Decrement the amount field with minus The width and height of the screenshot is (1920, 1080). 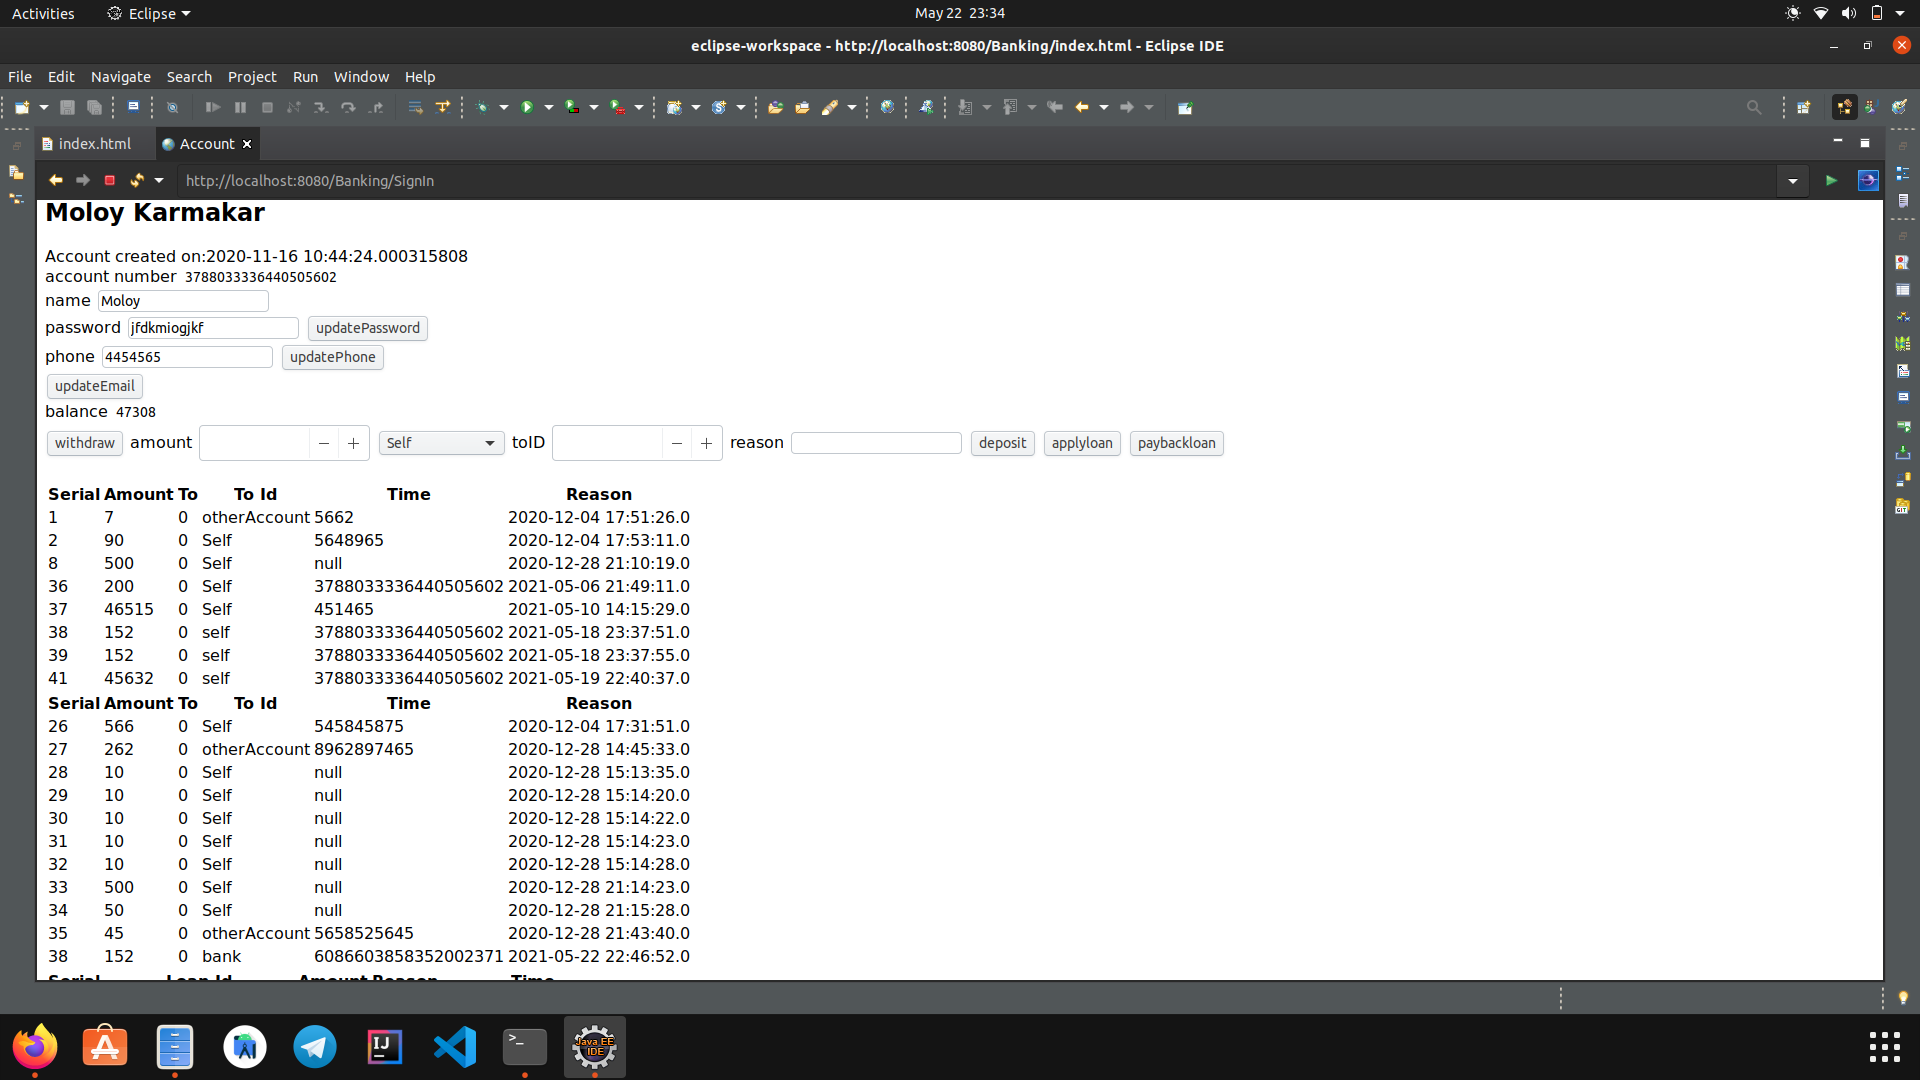(x=323, y=443)
